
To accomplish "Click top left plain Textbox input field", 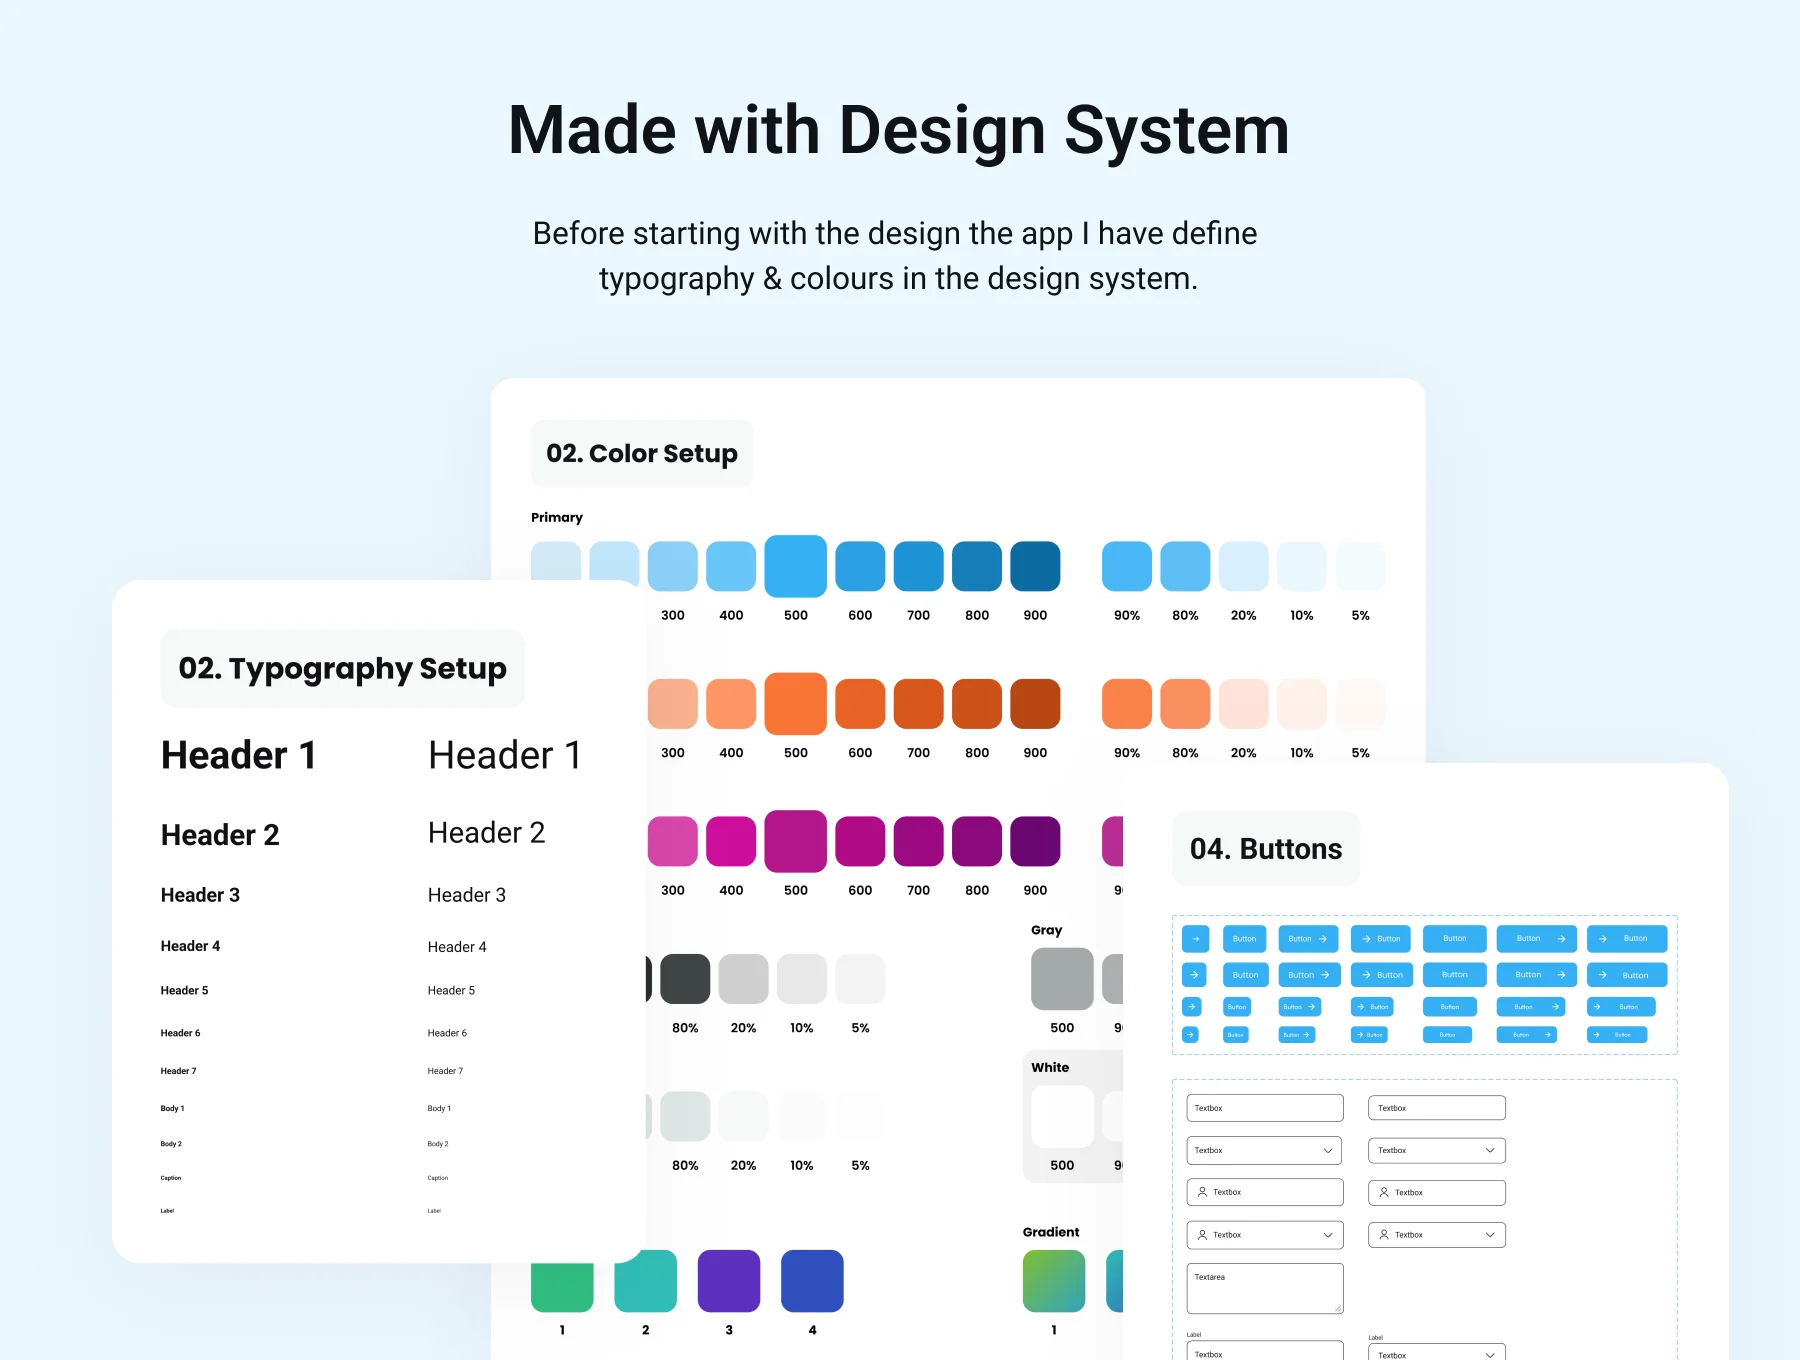I will [1265, 1108].
